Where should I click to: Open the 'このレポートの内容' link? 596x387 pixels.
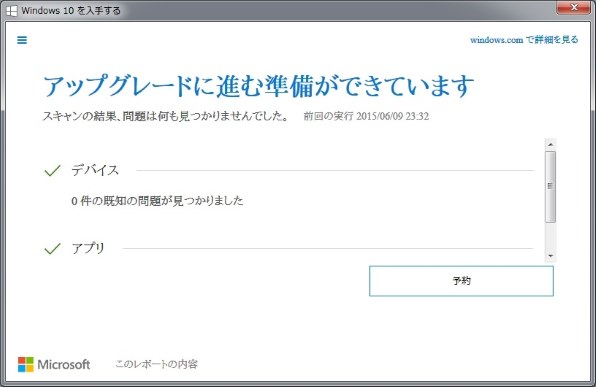click(x=157, y=364)
